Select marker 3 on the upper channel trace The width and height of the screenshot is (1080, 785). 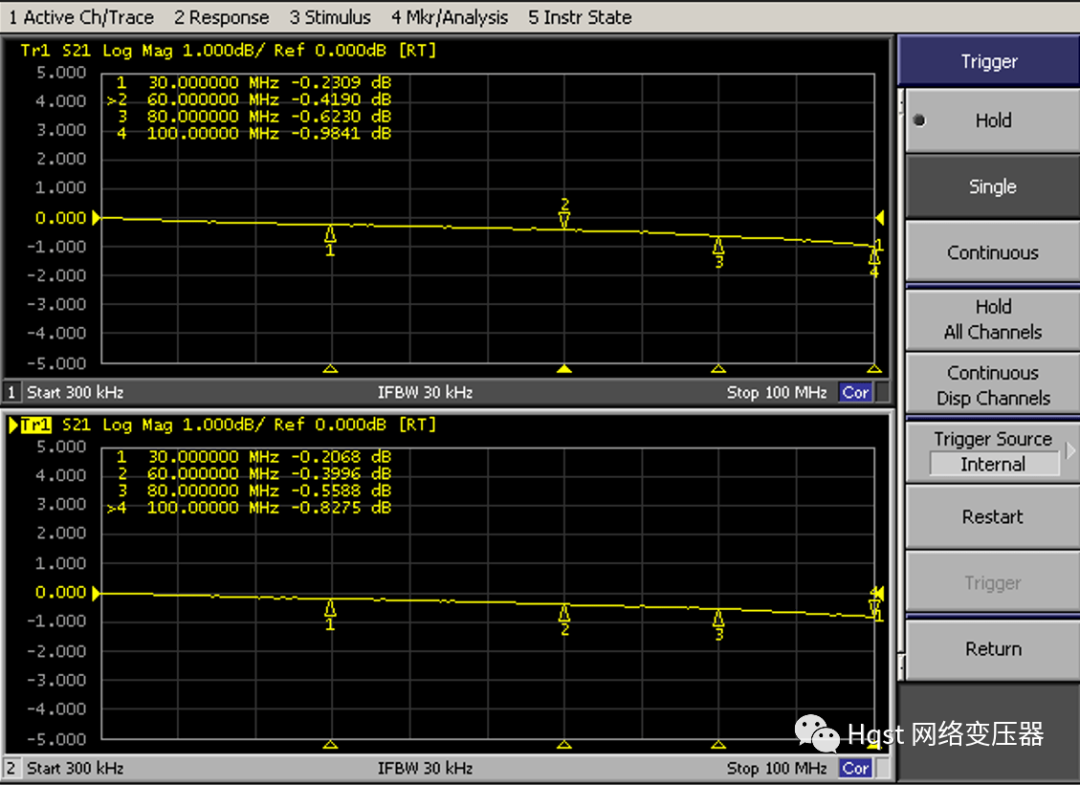[718, 247]
